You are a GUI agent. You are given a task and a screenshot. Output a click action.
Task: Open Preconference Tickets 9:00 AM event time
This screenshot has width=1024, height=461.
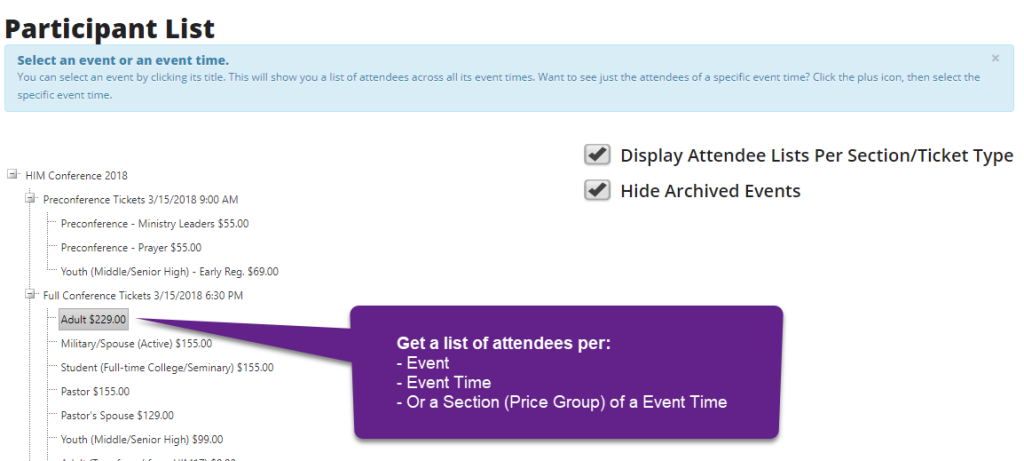(140, 200)
